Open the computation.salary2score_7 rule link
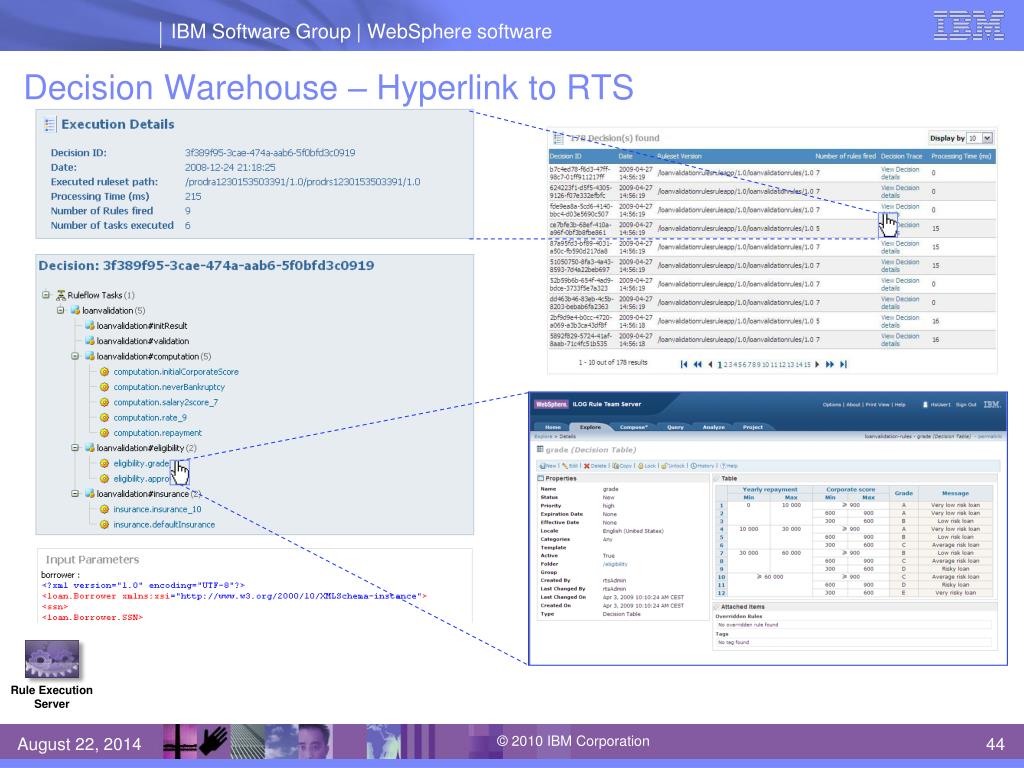Screen dimensions: 1024x768 coord(166,402)
